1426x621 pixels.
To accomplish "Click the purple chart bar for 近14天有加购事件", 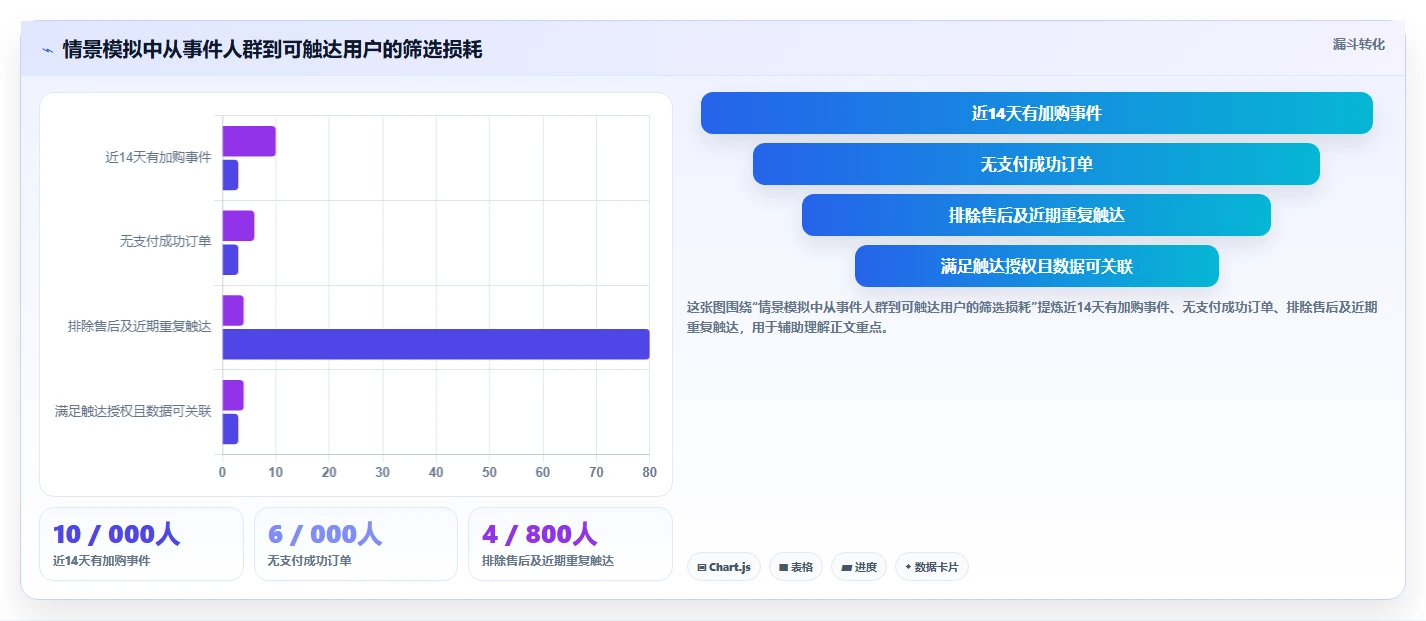I will 249,141.
